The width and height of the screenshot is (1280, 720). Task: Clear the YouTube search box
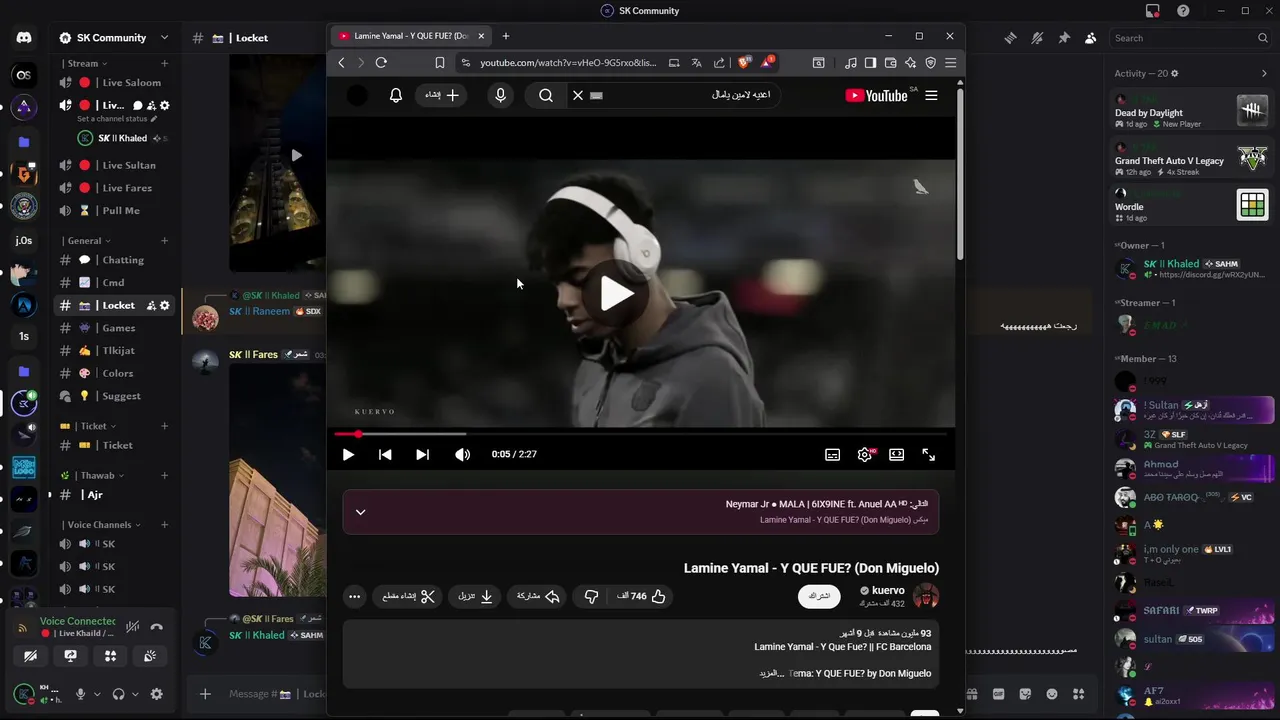point(577,95)
